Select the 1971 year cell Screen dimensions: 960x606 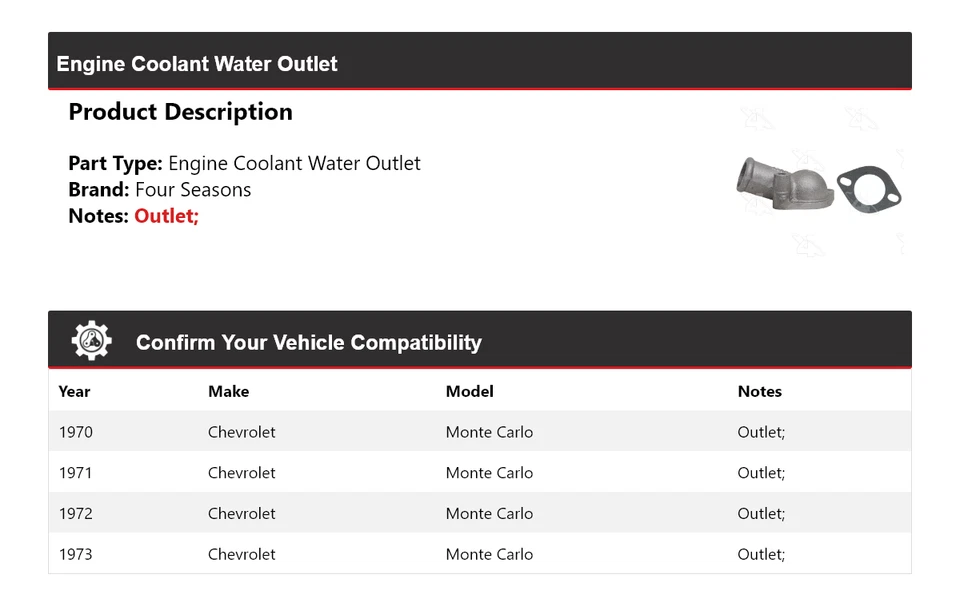tap(75, 473)
